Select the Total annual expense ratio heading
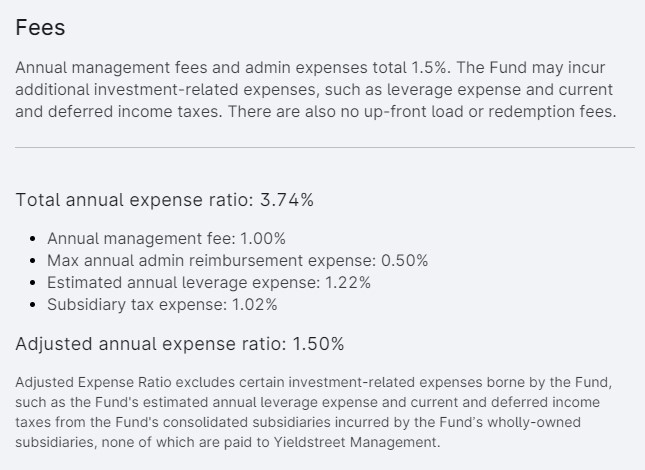This screenshot has height=470, width=645. [165, 200]
